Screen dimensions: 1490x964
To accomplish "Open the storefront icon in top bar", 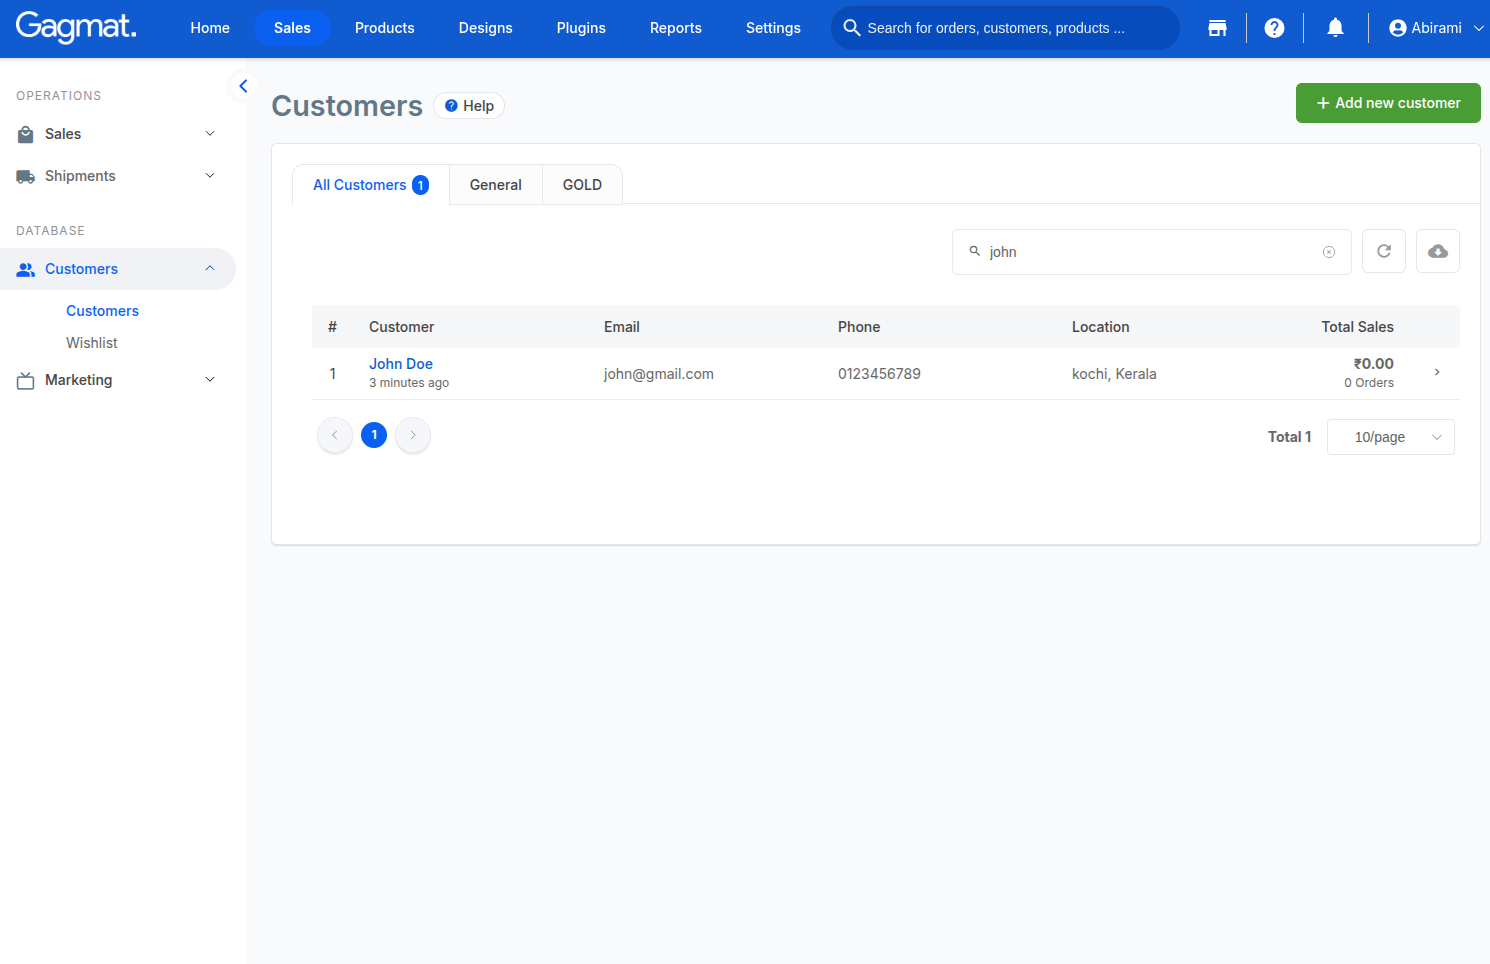I will 1217,28.
